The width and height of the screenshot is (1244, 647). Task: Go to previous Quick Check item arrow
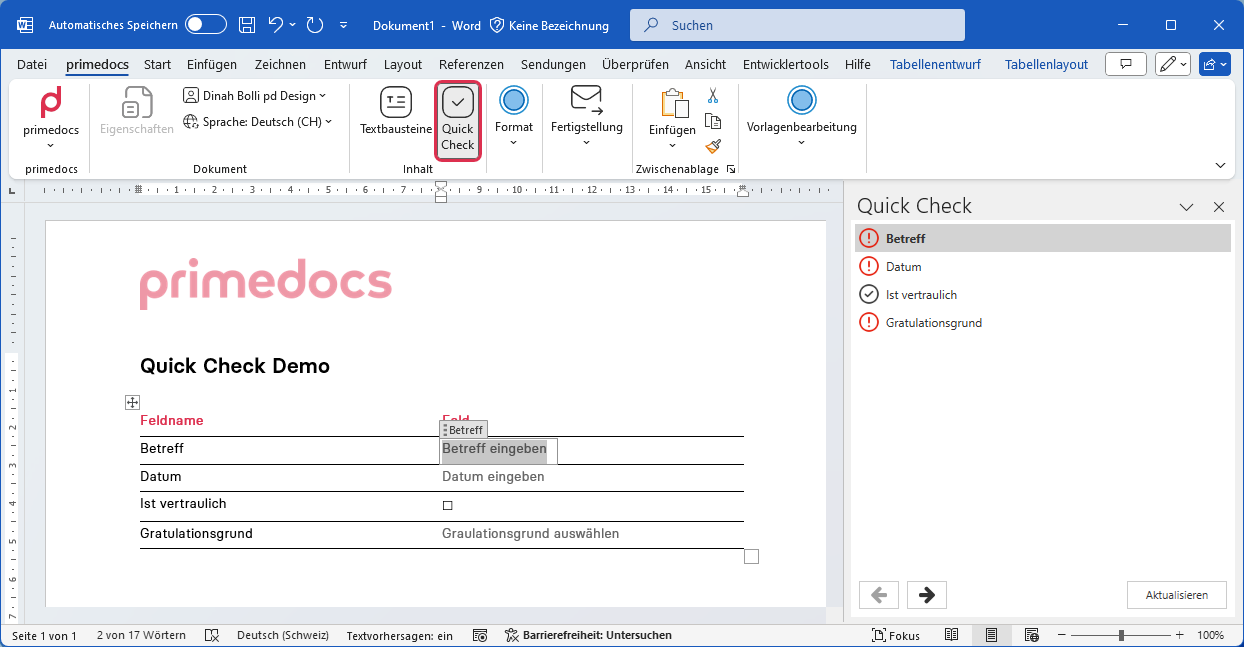(879, 595)
